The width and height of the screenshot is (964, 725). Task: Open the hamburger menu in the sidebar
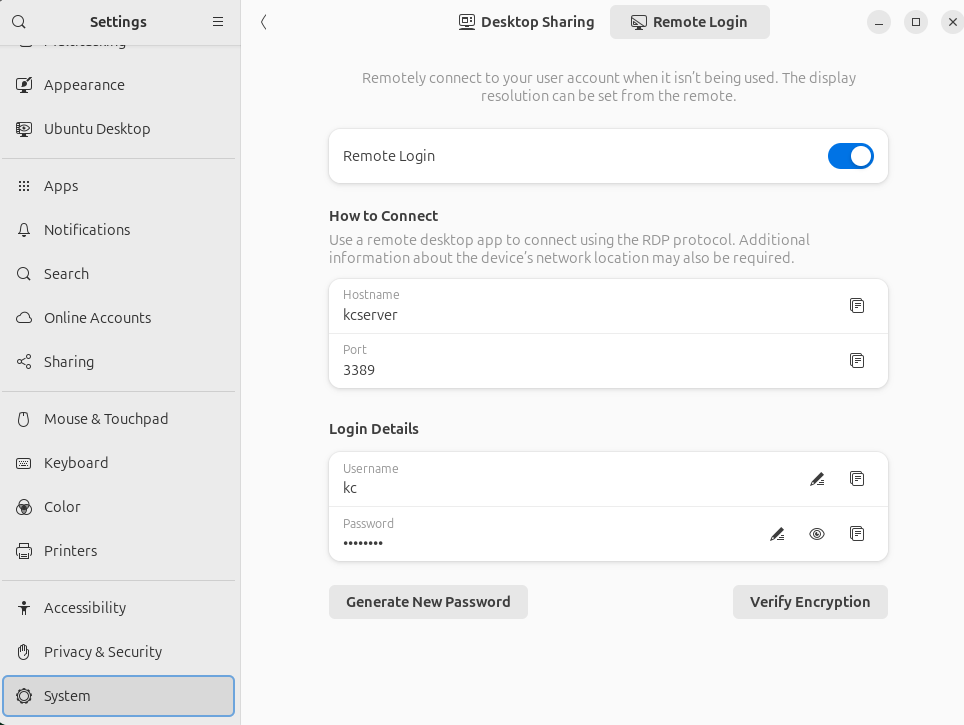click(x=218, y=21)
